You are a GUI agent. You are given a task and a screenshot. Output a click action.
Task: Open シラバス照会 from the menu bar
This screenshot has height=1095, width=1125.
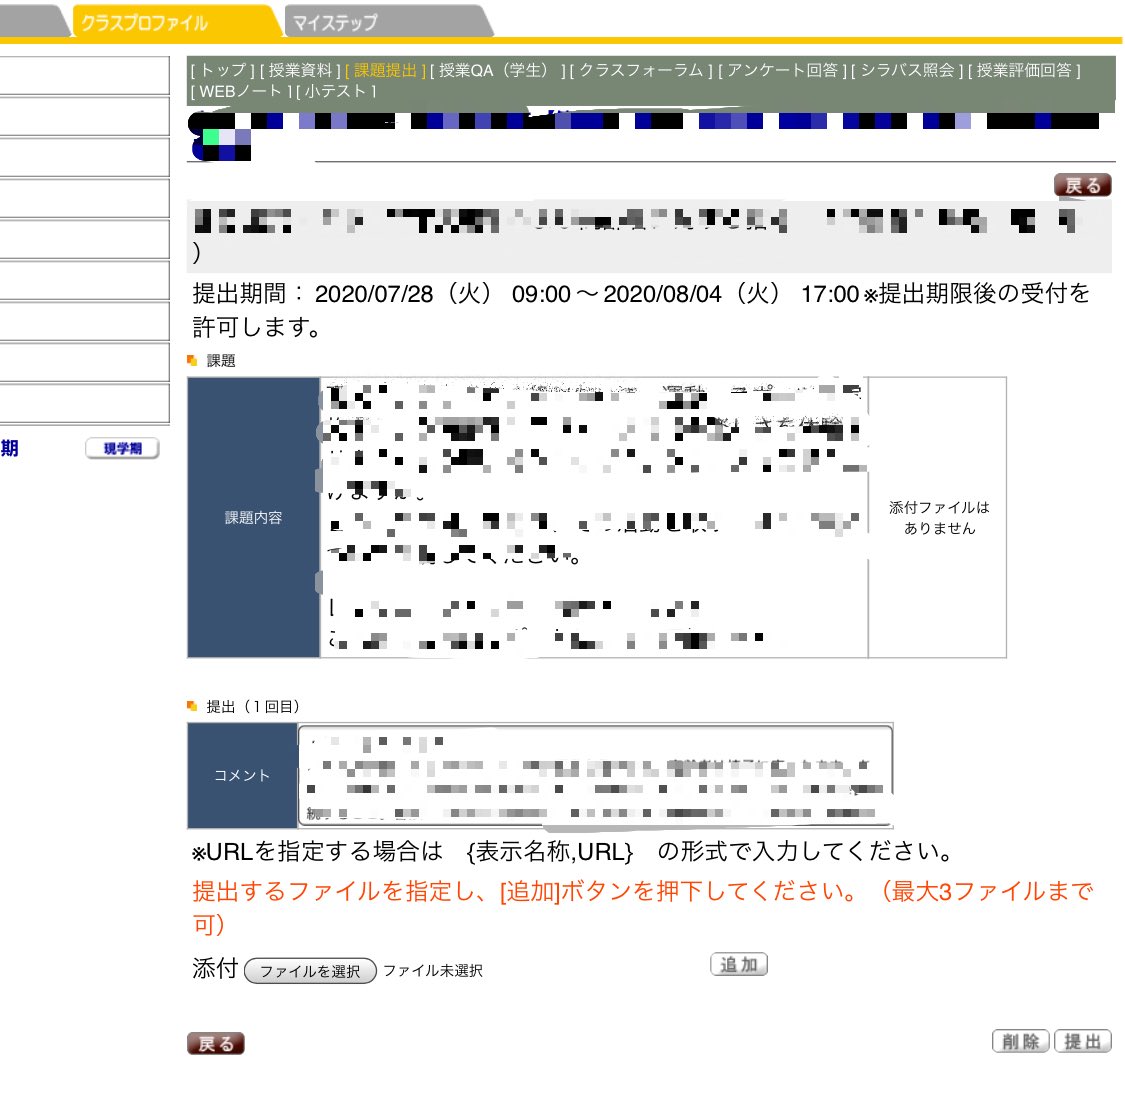coord(902,71)
